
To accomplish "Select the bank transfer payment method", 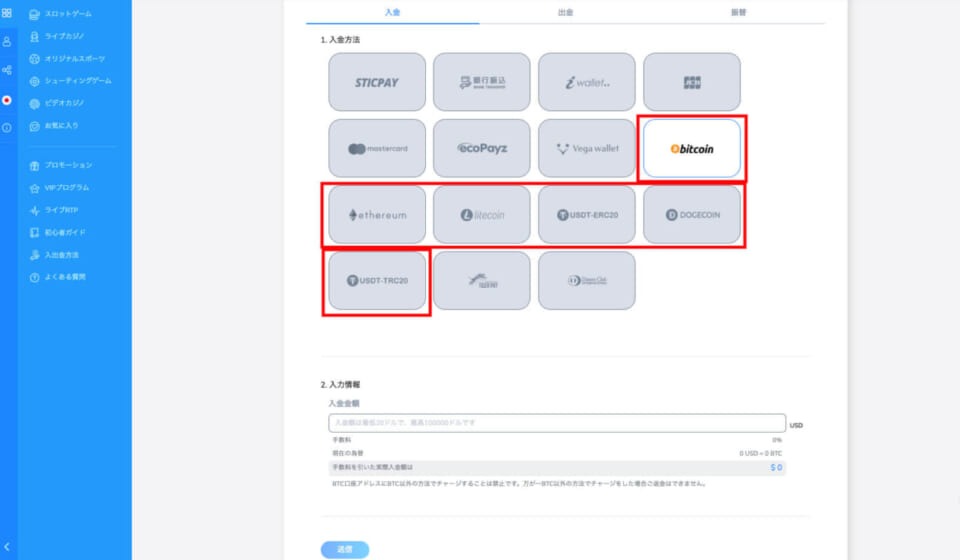I will pos(482,82).
